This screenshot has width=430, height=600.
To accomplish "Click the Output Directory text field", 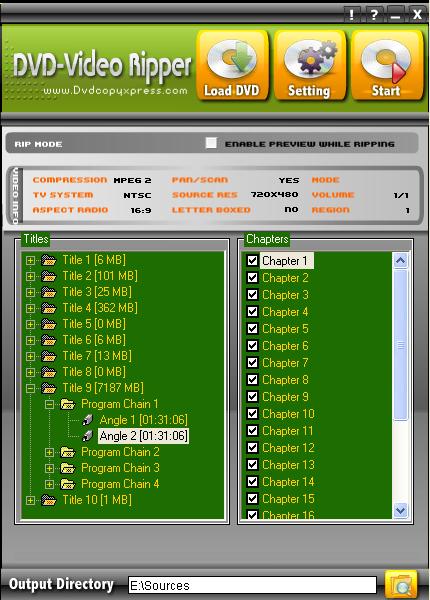I will [x=252, y=585].
